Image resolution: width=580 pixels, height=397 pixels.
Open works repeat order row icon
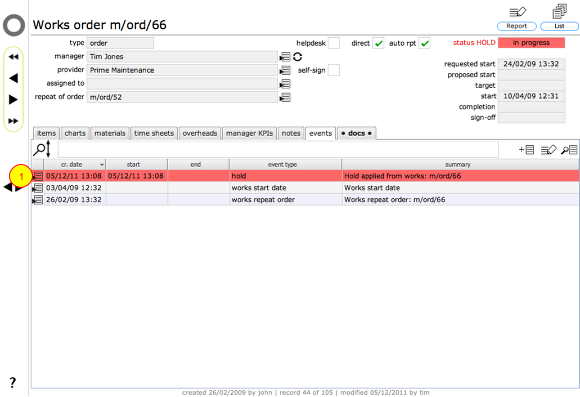coord(38,200)
